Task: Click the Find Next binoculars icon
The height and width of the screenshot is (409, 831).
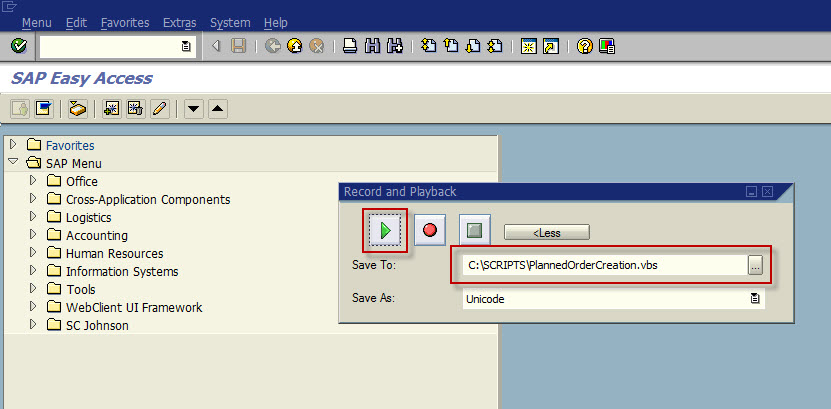Action: point(395,47)
